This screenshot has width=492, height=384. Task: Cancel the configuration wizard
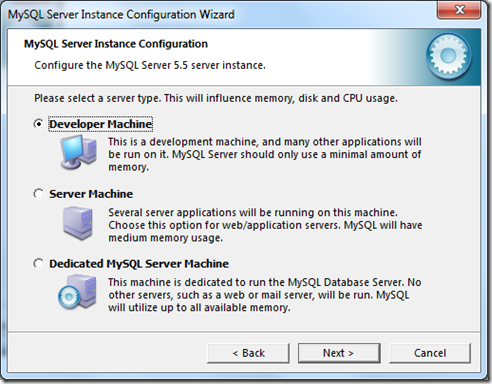click(x=430, y=353)
